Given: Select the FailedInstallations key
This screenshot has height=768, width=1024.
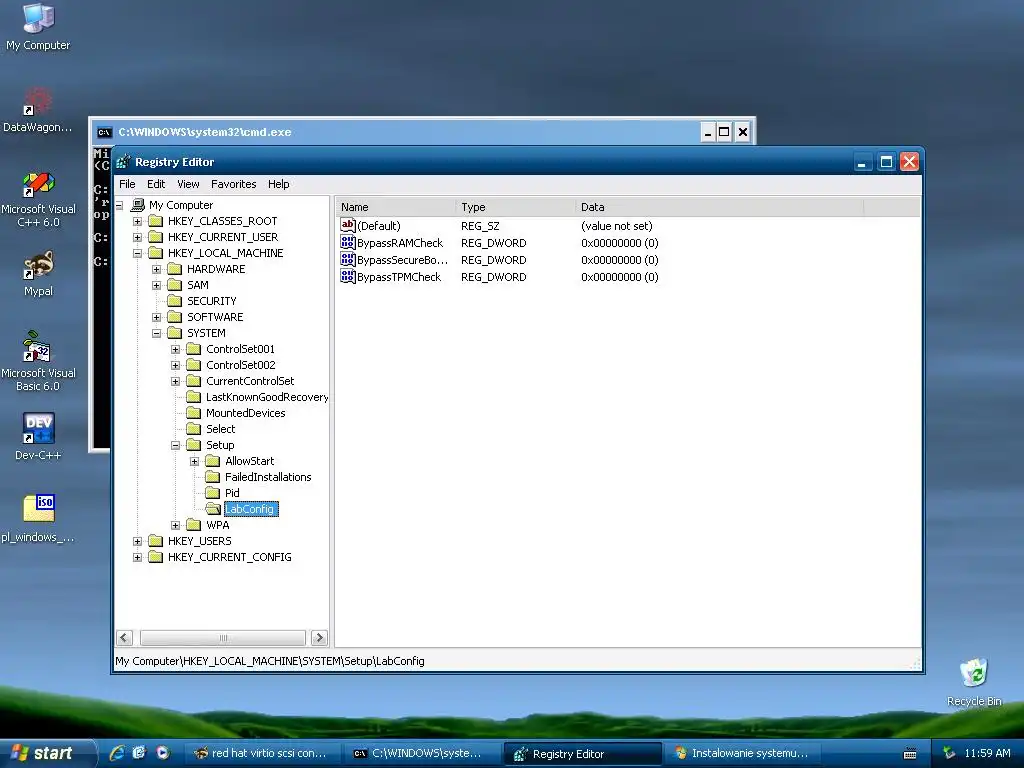Looking at the screenshot, I should [x=268, y=477].
